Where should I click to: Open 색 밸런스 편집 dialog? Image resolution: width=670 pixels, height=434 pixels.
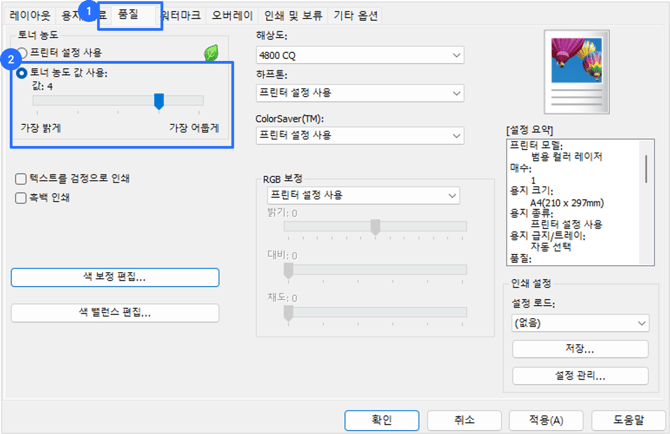click(115, 313)
